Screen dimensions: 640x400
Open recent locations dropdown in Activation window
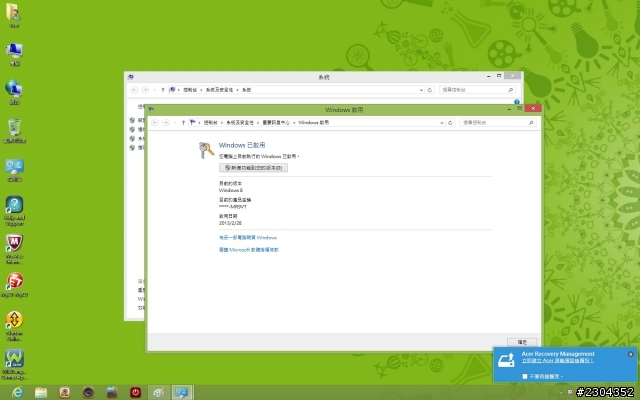[x=175, y=122]
